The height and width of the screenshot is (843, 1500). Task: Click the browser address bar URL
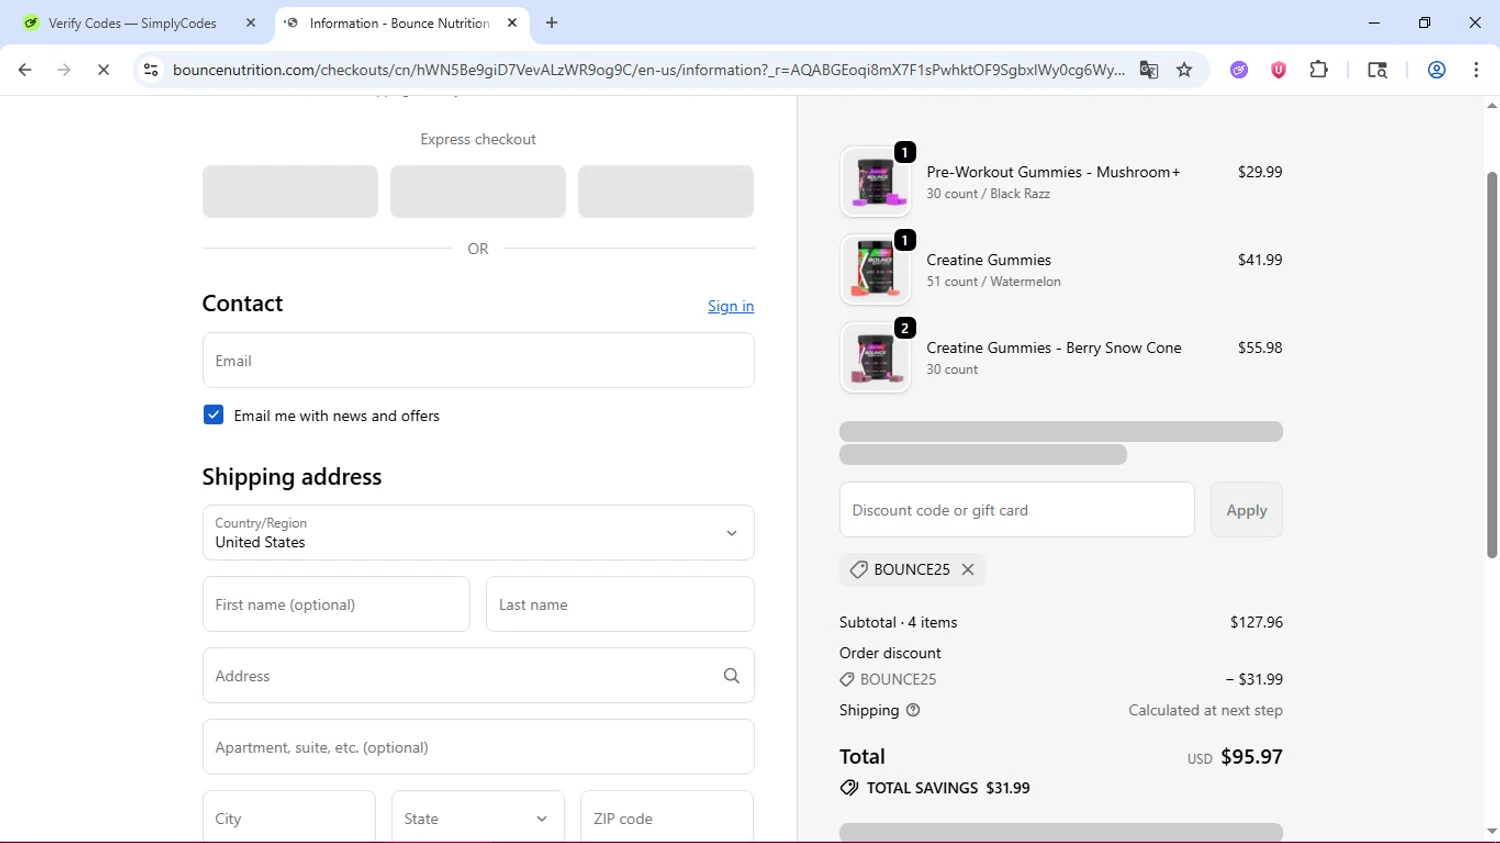coord(648,70)
